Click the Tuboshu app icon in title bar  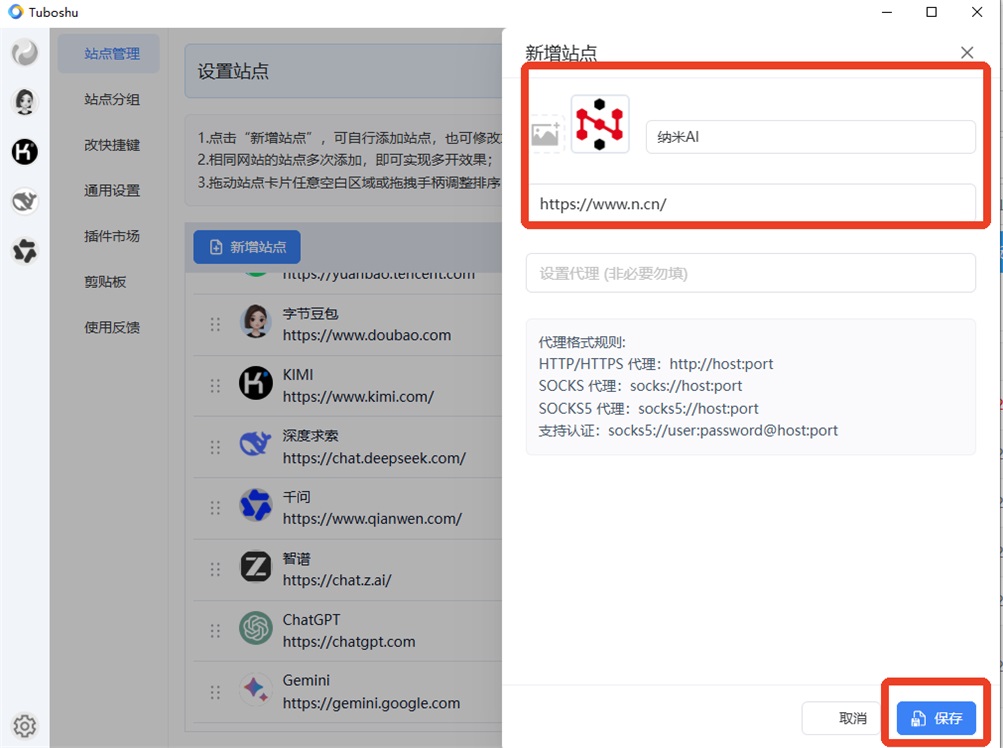coord(15,12)
